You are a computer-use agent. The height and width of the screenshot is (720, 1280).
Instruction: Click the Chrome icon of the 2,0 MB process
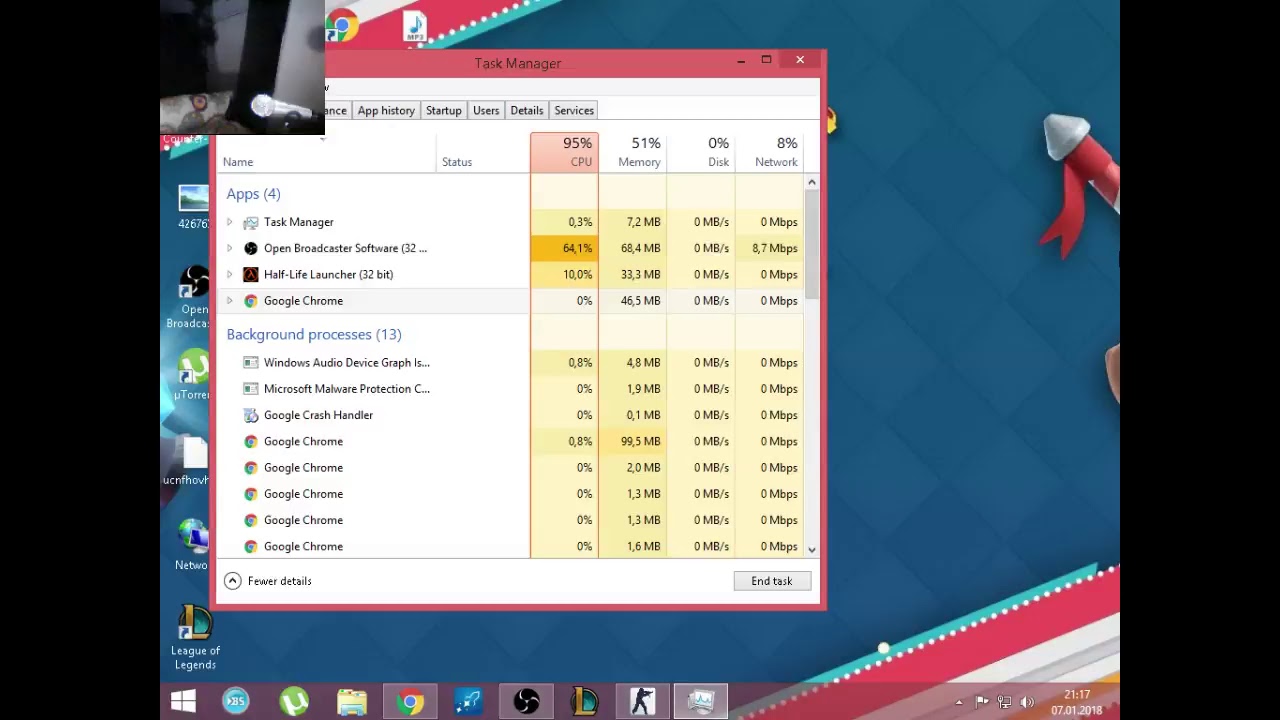[x=251, y=467]
